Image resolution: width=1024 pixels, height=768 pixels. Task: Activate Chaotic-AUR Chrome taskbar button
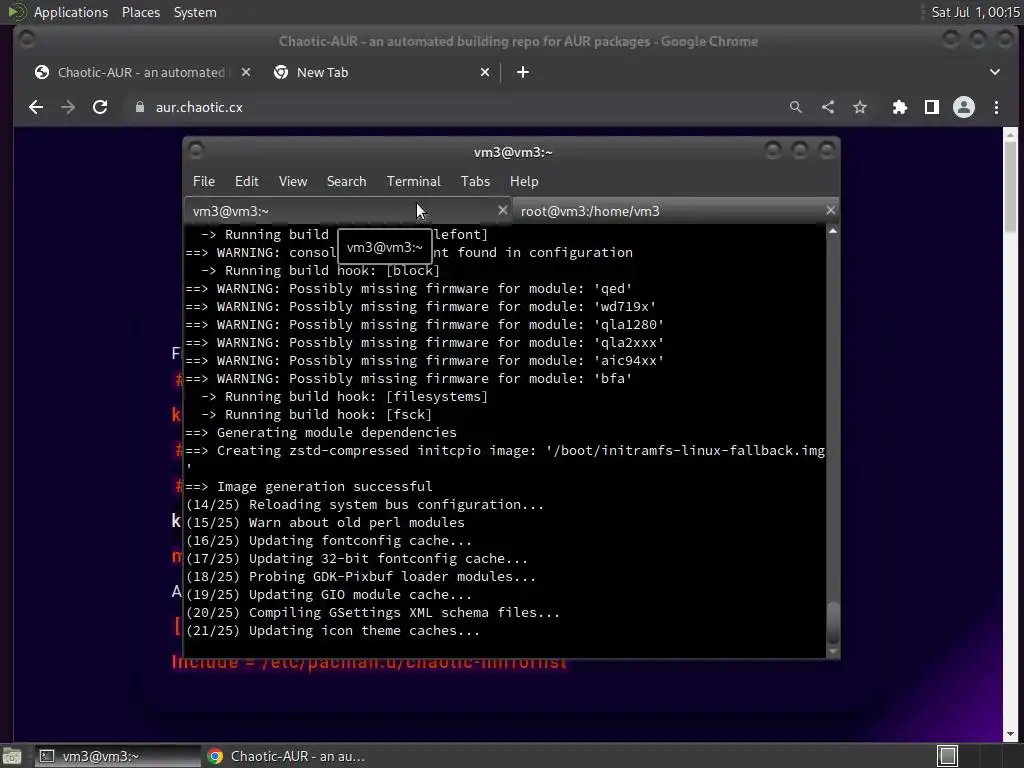point(287,756)
